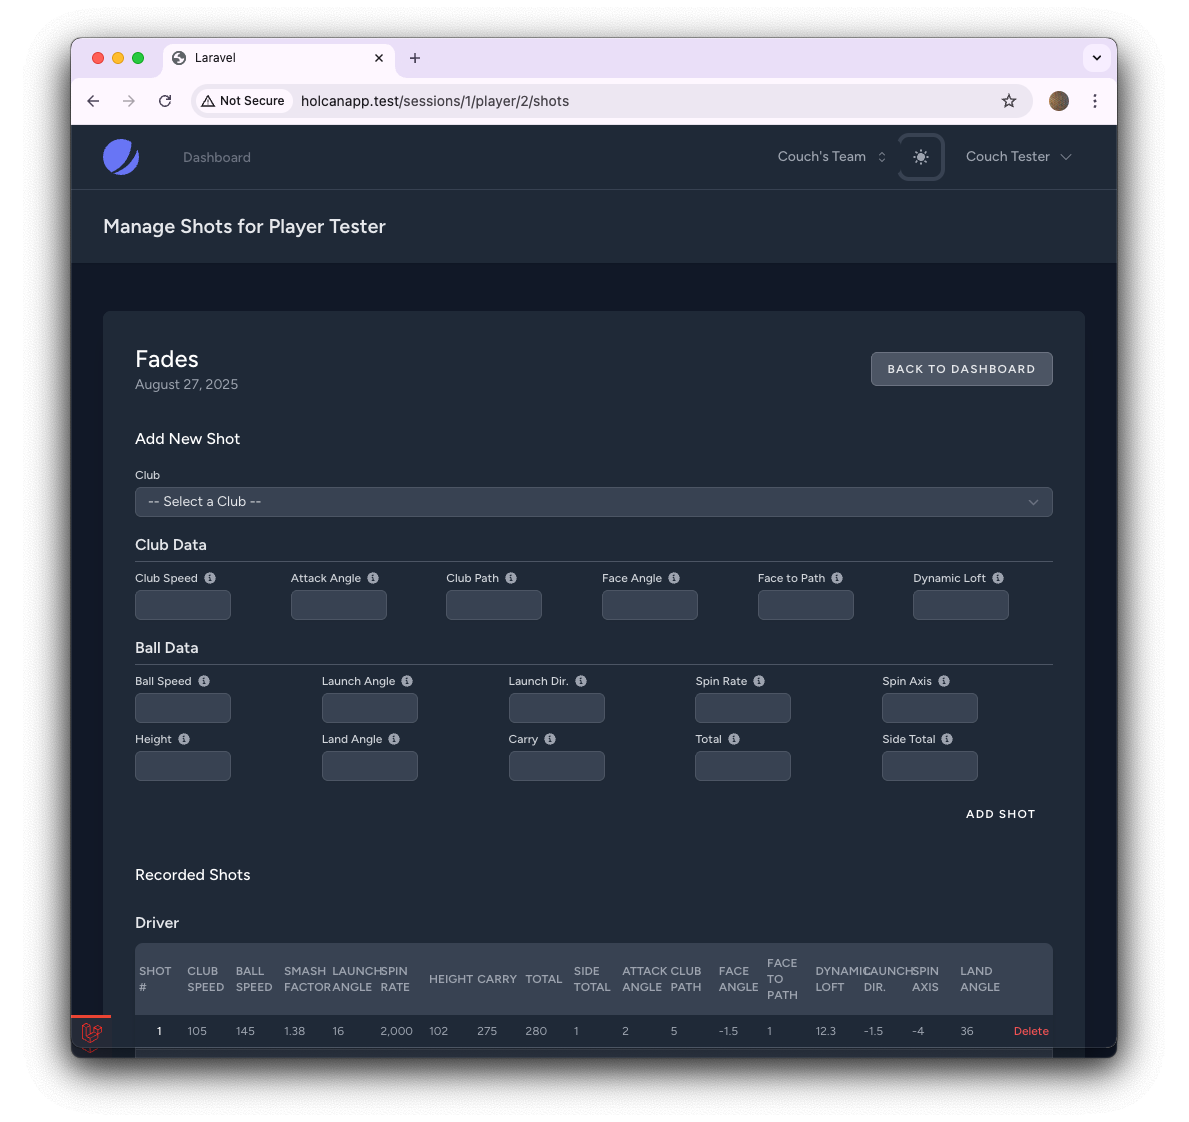
Task: Toggle the dark mode sun icon
Action: [x=920, y=156]
